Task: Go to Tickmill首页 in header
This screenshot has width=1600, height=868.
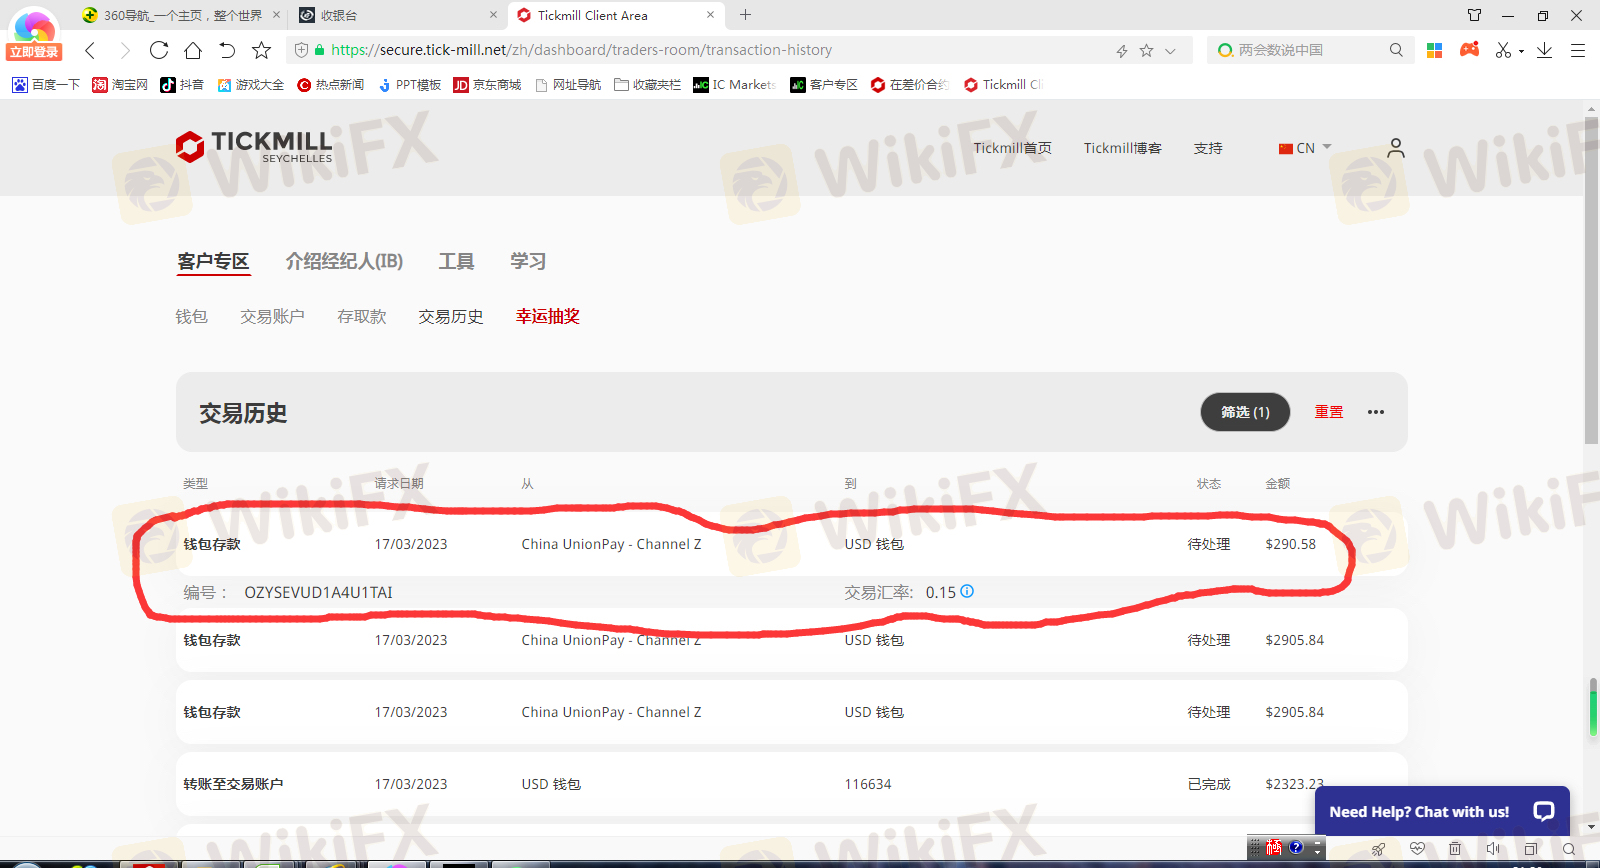Action: [x=1012, y=148]
